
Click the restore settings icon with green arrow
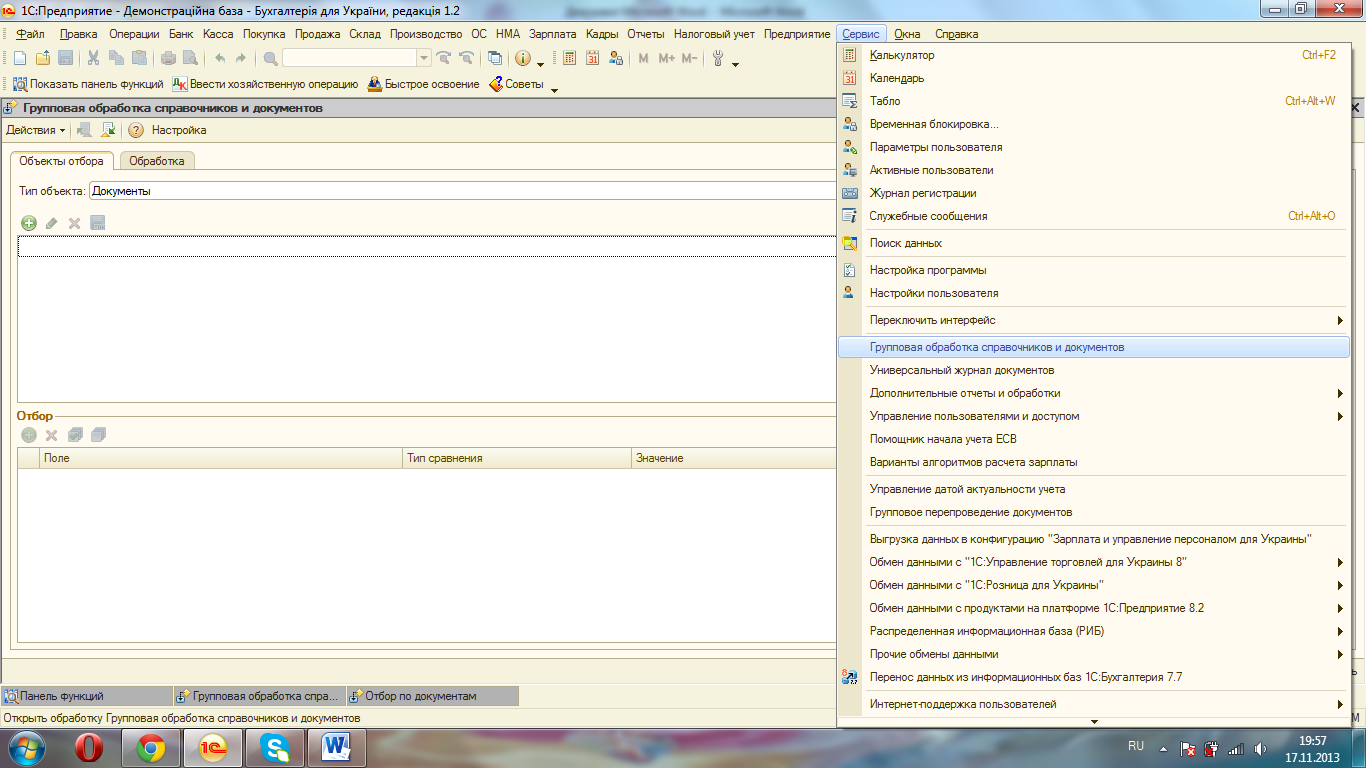pyautogui.click(x=108, y=130)
